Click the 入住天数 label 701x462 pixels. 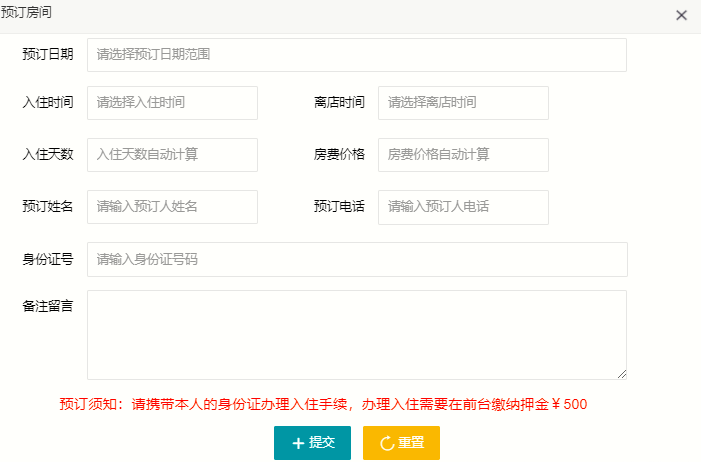coord(48,154)
